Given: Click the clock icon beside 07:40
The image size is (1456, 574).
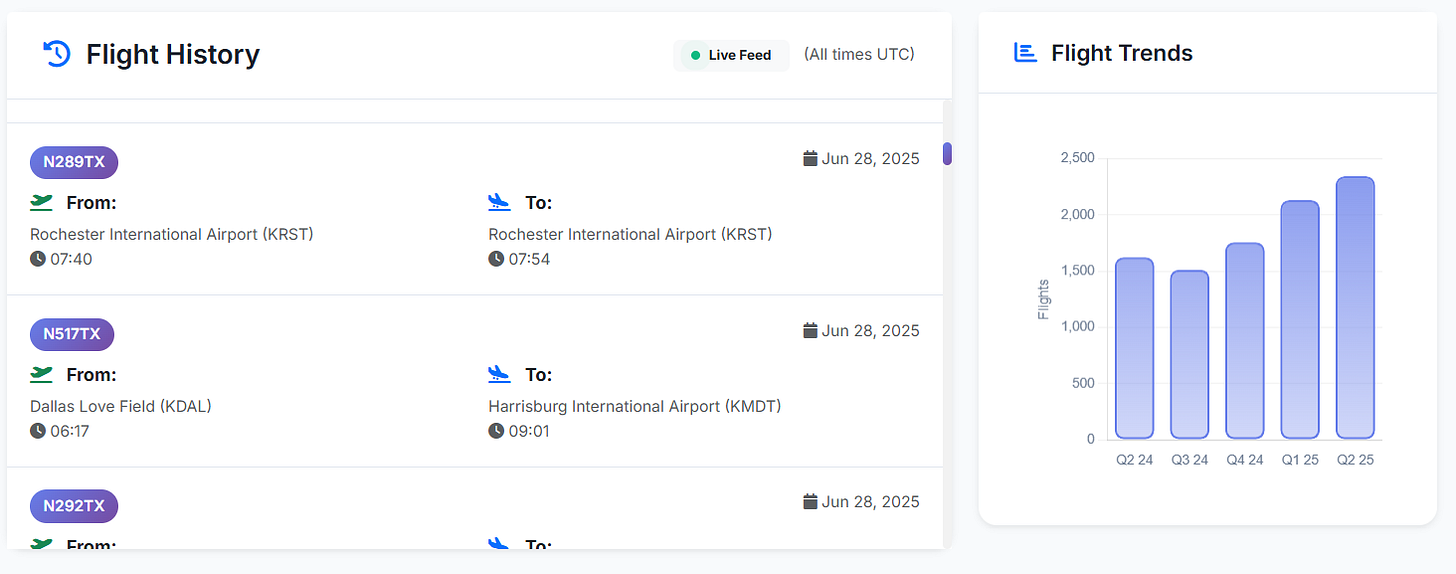Looking at the screenshot, I should click(38, 259).
